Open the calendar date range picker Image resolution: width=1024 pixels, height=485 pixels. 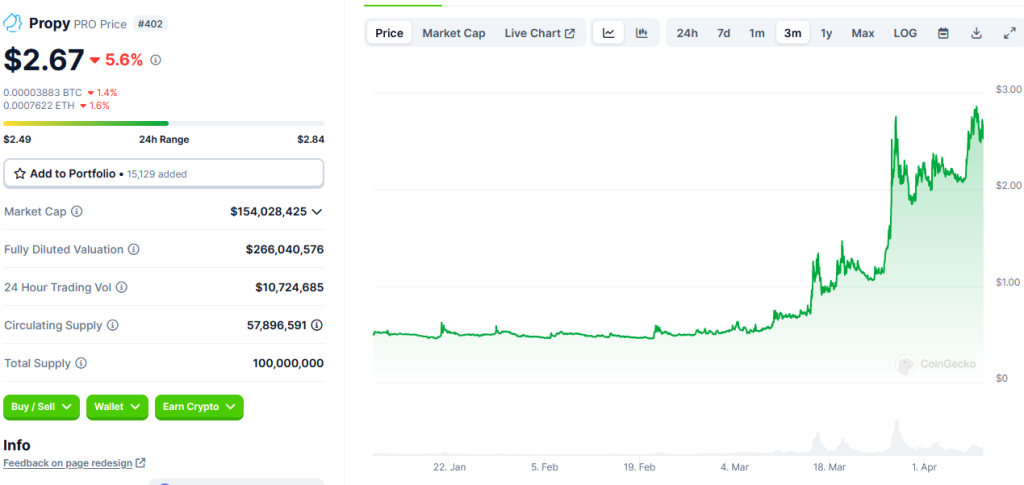click(x=943, y=33)
